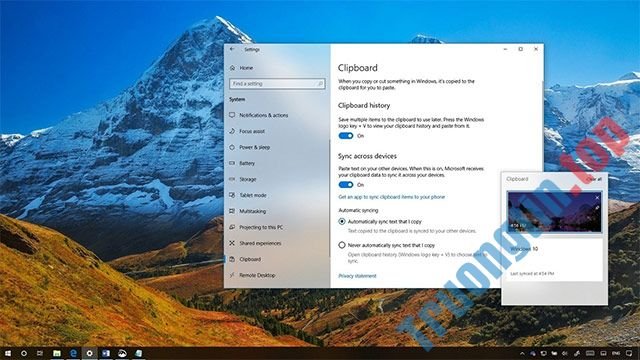Image resolution: width=640 pixels, height=360 pixels.
Task: Focus the Find a setting search box
Action: pyautogui.click(x=277, y=84)
